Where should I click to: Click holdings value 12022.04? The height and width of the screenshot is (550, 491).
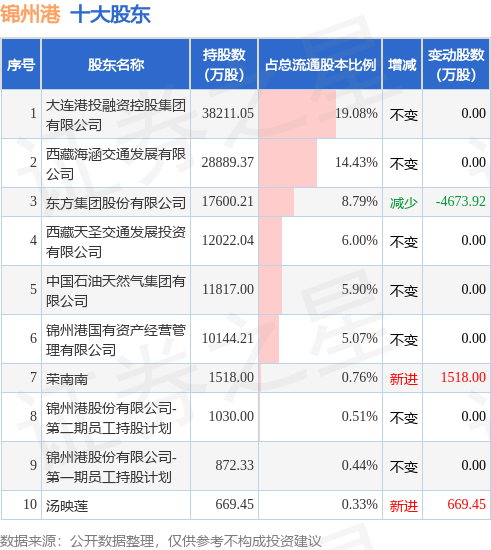click(228, 240)
